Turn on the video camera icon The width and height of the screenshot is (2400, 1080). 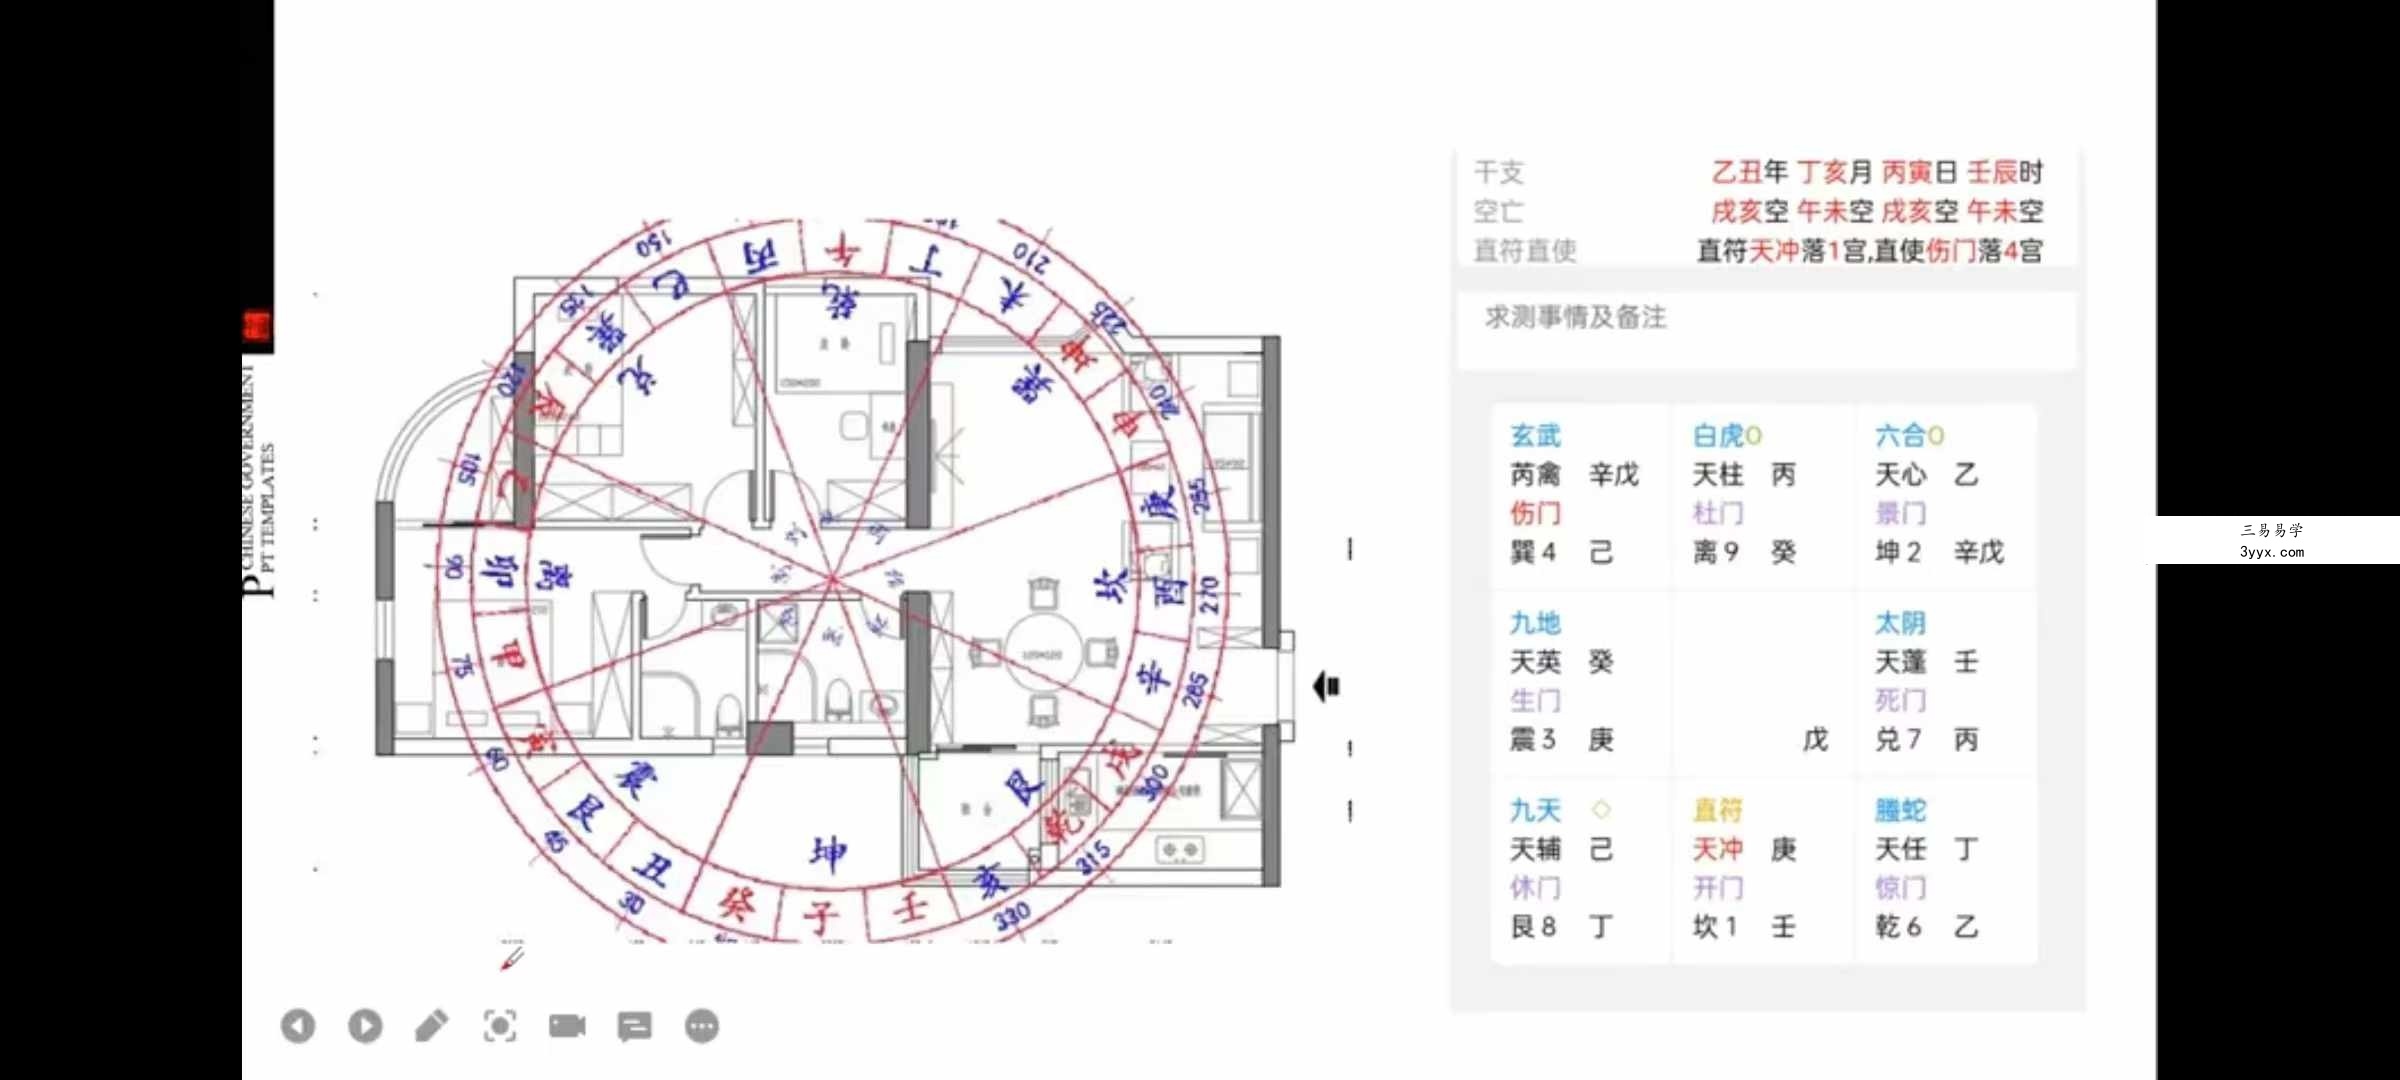coord(567,1026)
